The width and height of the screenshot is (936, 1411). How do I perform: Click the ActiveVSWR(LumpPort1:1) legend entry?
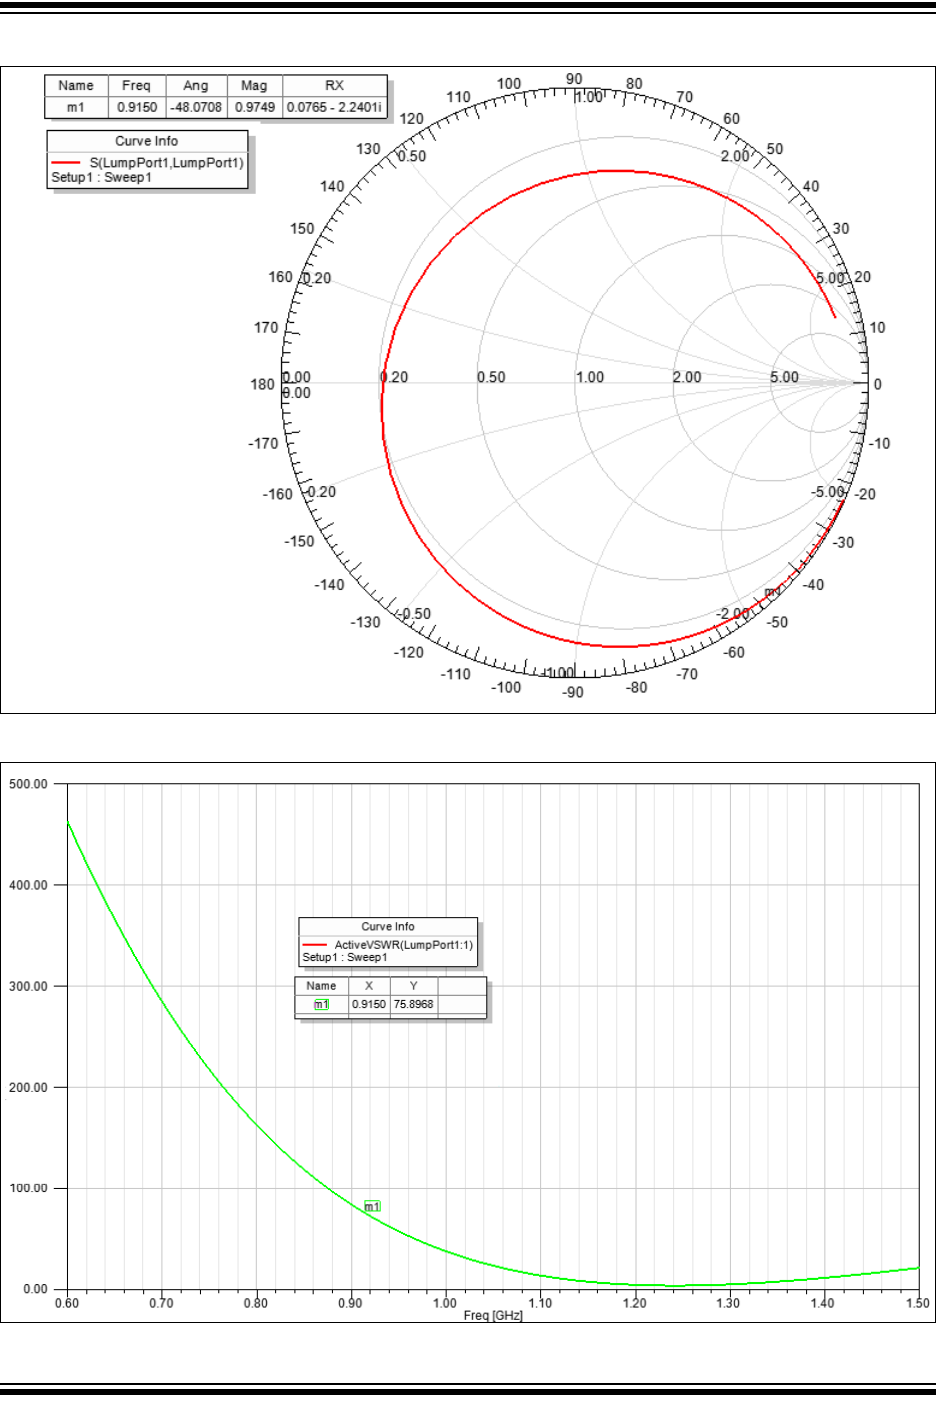(x=404, y=944)
